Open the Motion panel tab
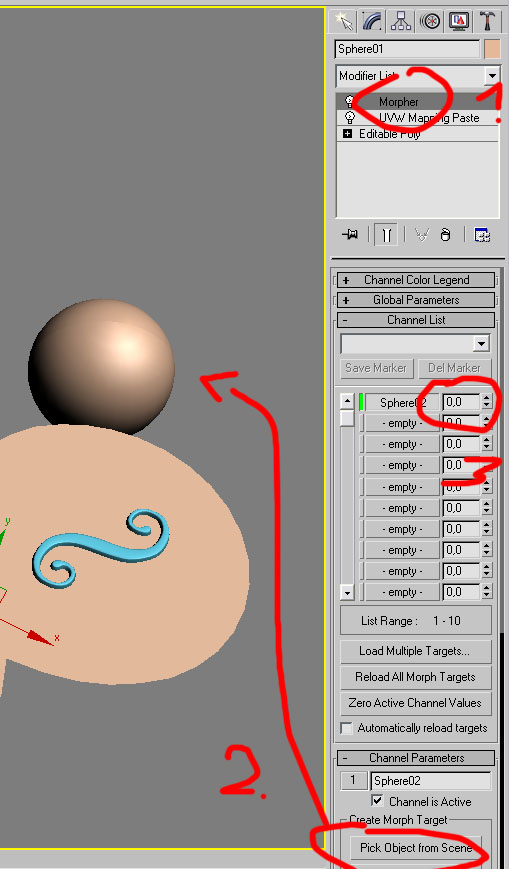 430,22
